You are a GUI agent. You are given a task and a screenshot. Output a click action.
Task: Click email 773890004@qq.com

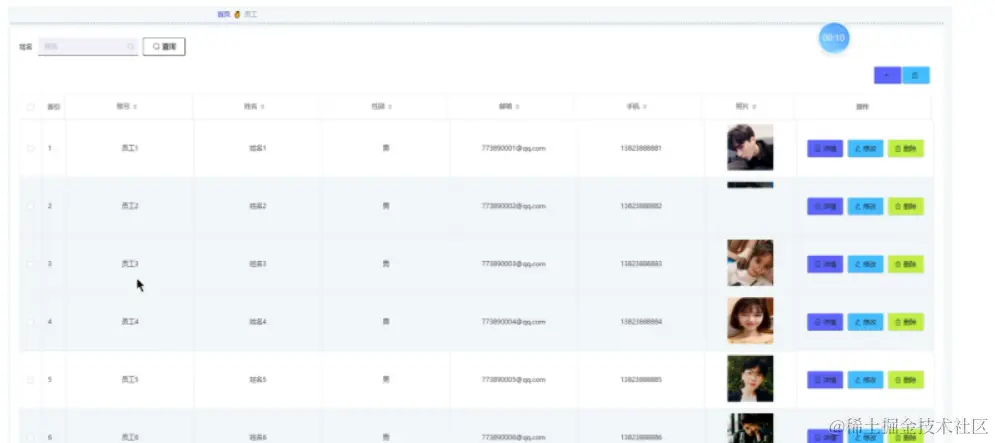coord(513,322)
